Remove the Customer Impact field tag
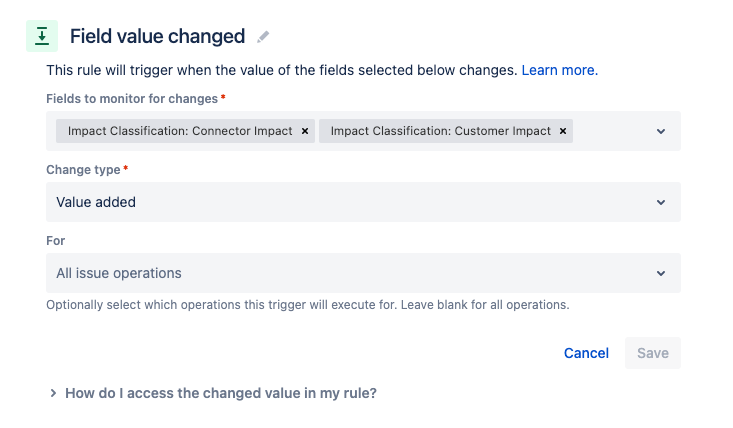The image size is (733, 428). click(563, 131)
